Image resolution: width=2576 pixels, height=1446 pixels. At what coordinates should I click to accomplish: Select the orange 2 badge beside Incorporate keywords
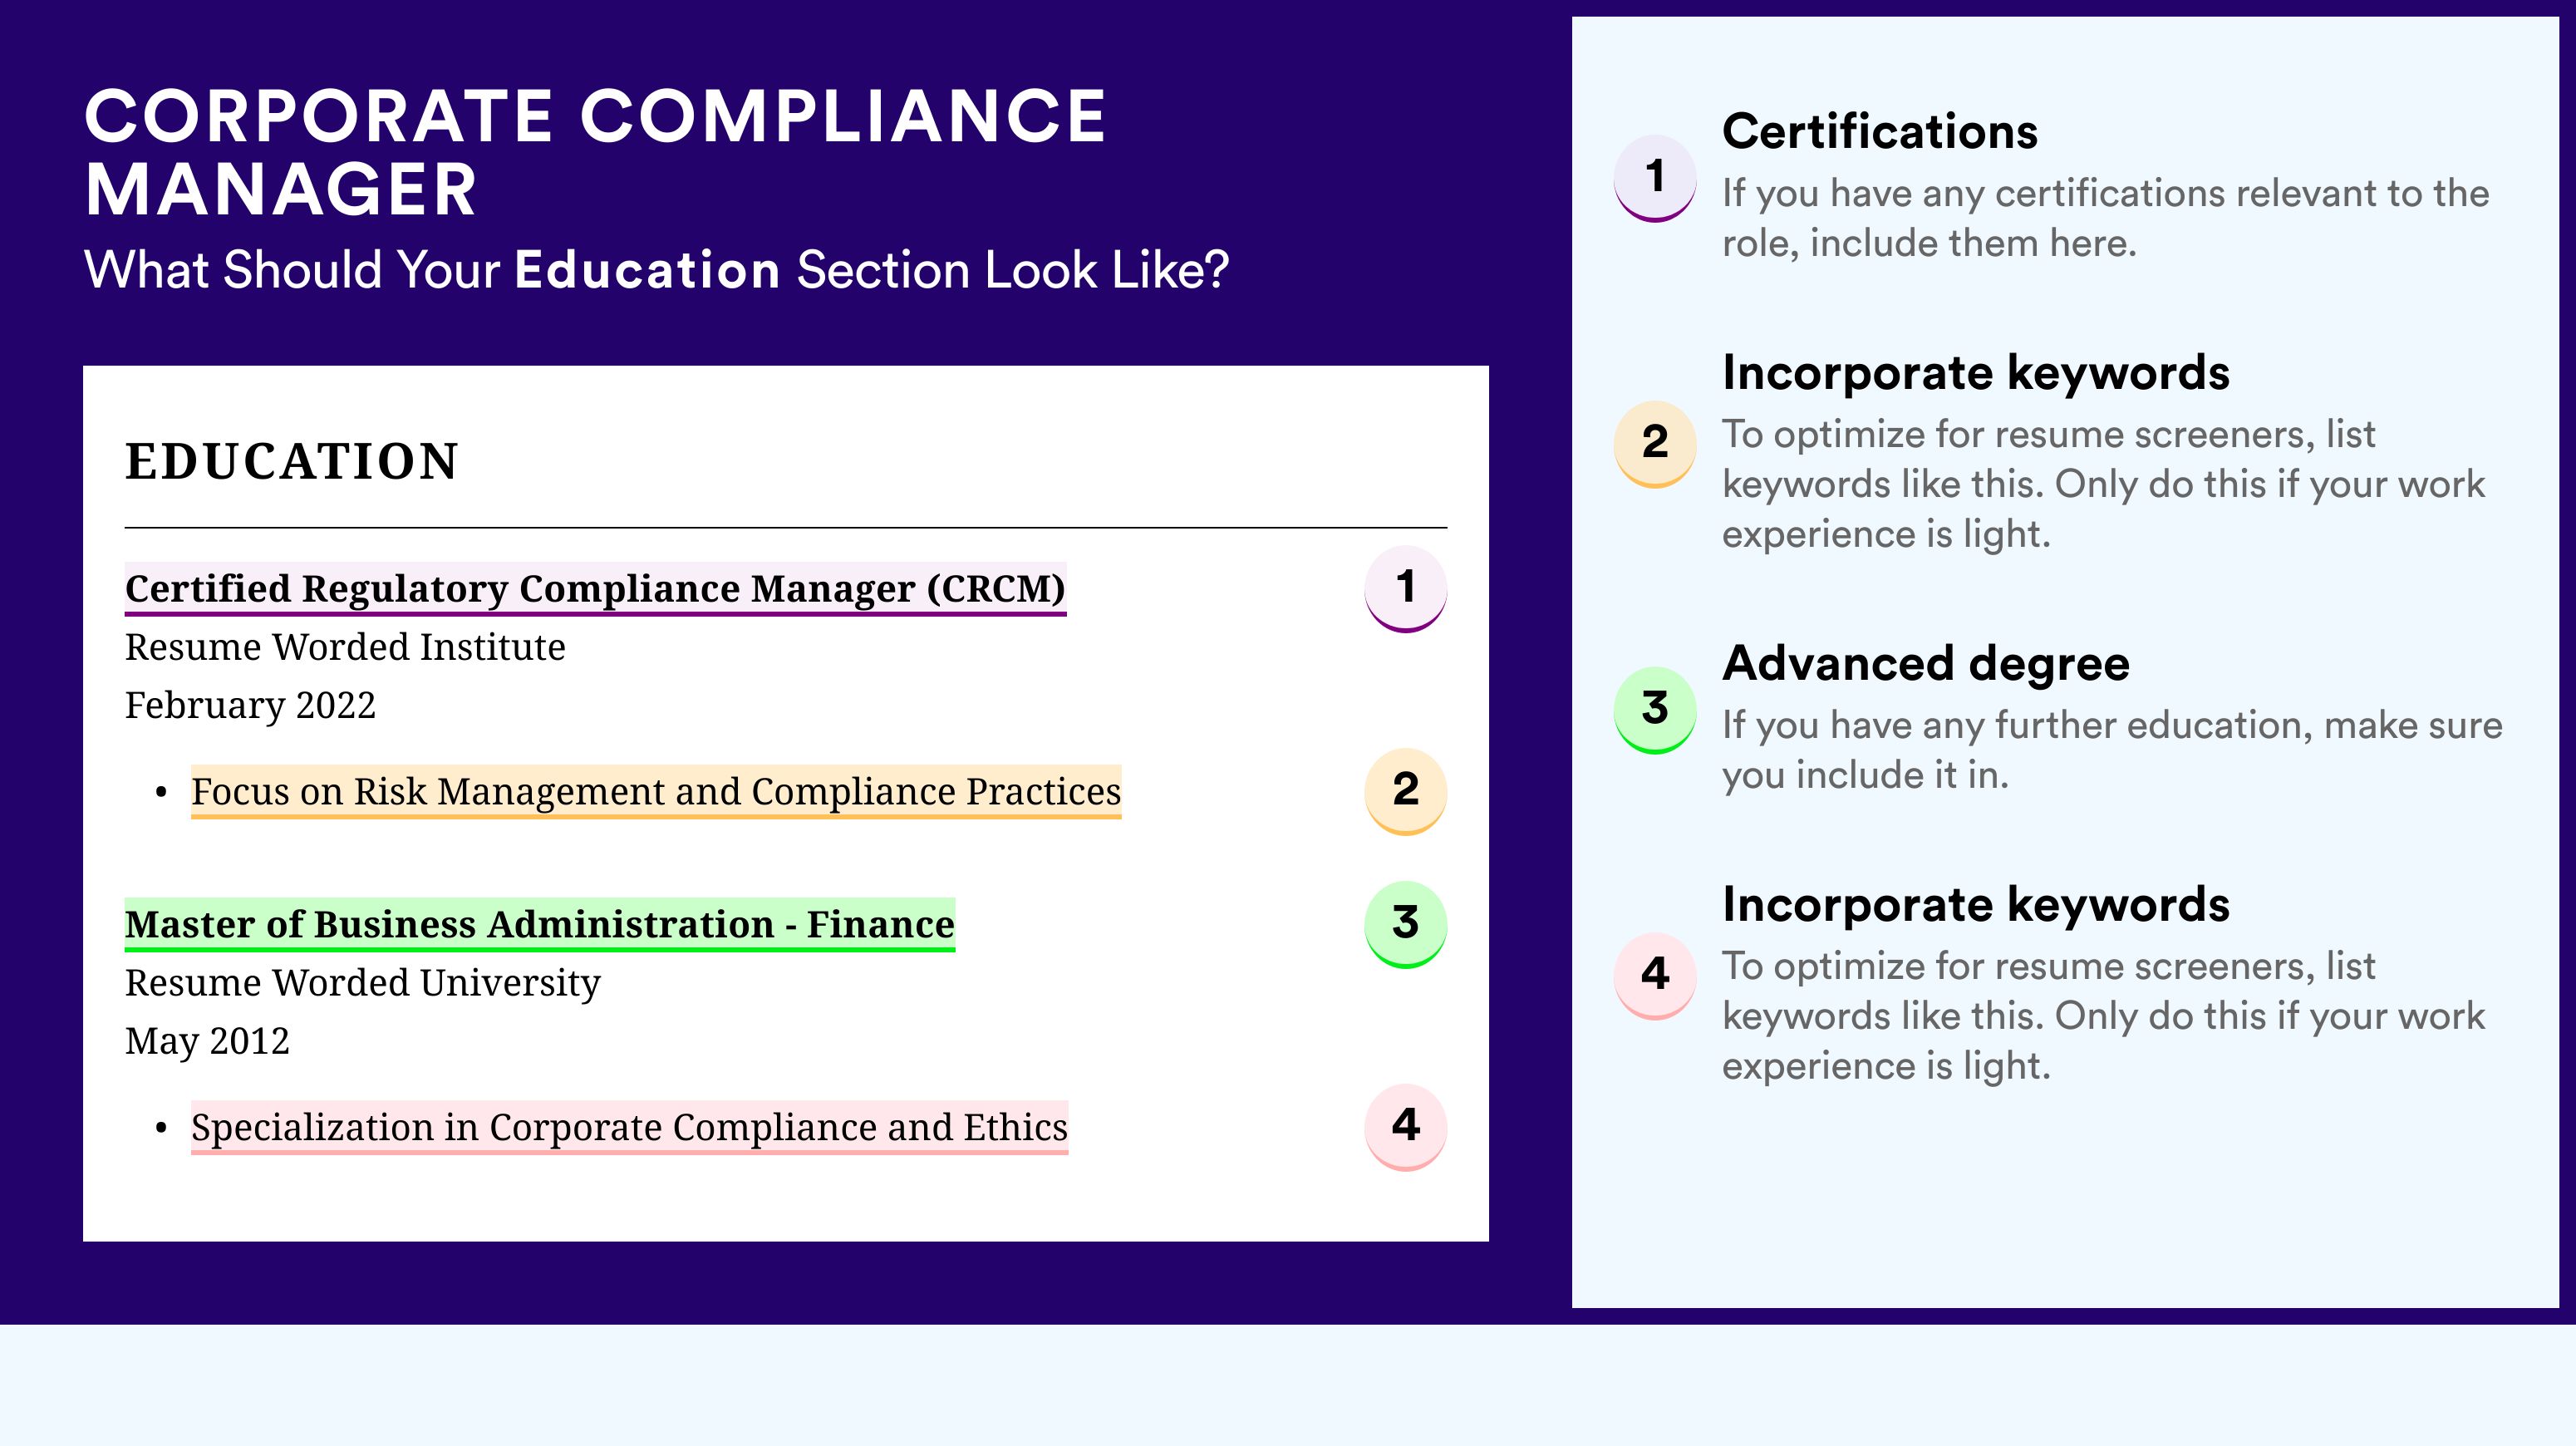click(1654, 443)
